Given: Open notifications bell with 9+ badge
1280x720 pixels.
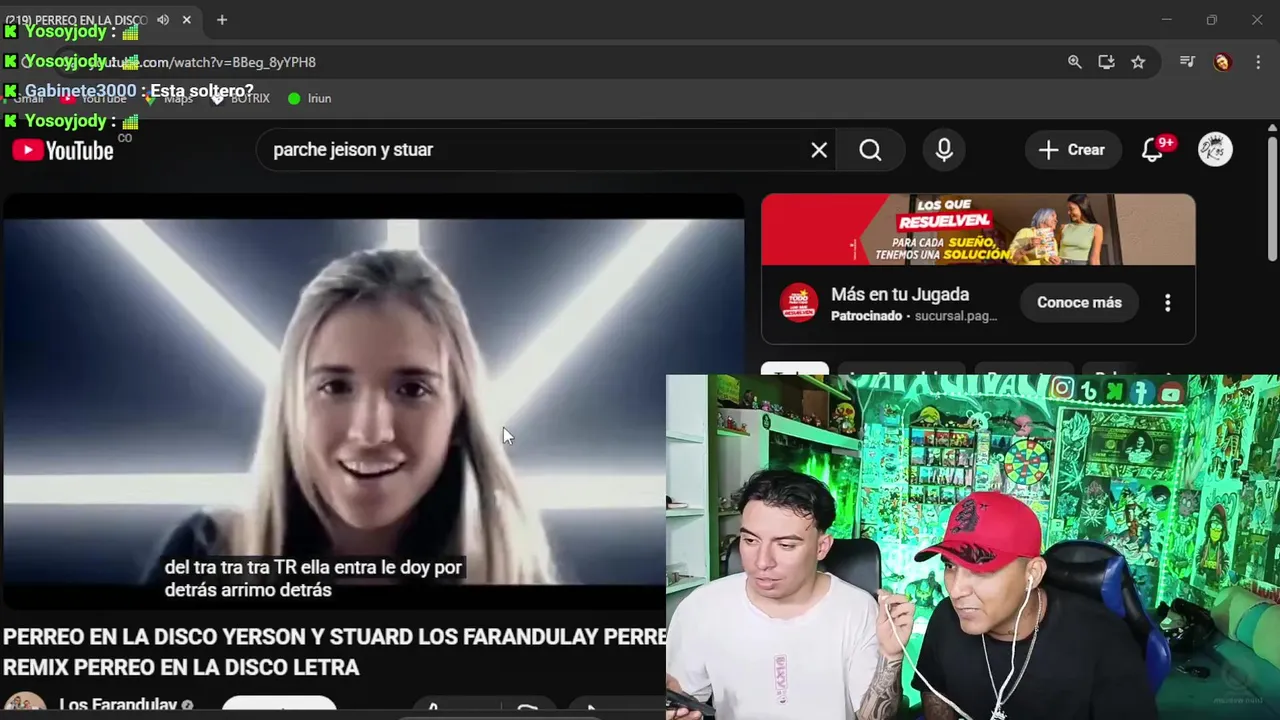Looking at the screenshot, I should [x=1153, y=150].
